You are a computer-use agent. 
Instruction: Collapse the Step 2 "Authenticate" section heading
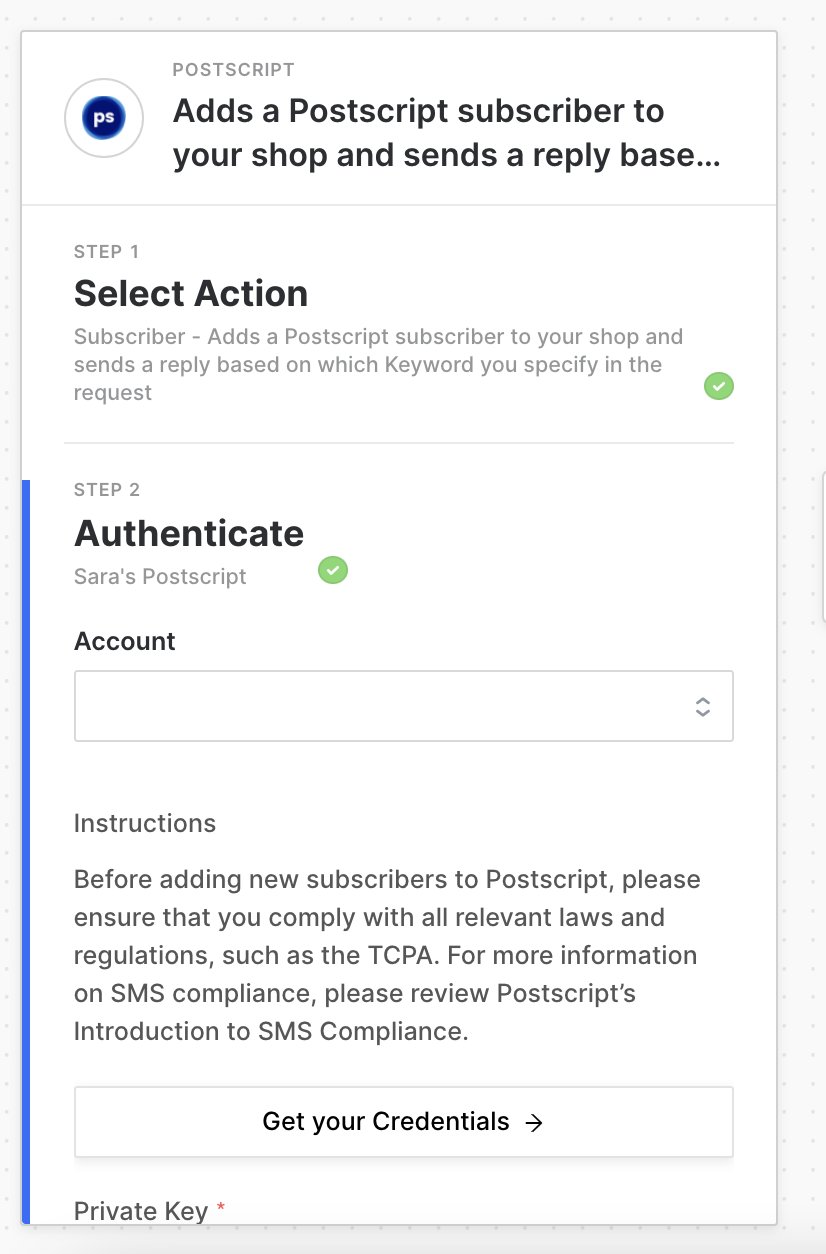coord(189,533)
